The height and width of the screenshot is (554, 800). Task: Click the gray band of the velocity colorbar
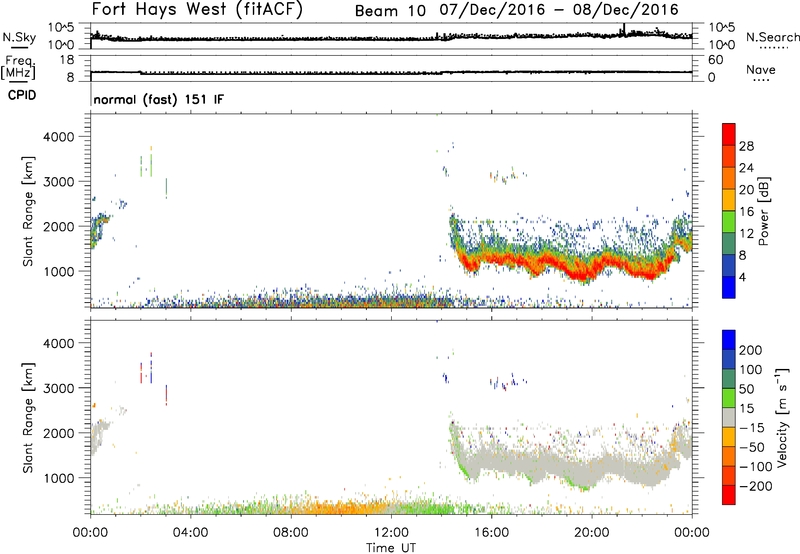coord(729,418)
